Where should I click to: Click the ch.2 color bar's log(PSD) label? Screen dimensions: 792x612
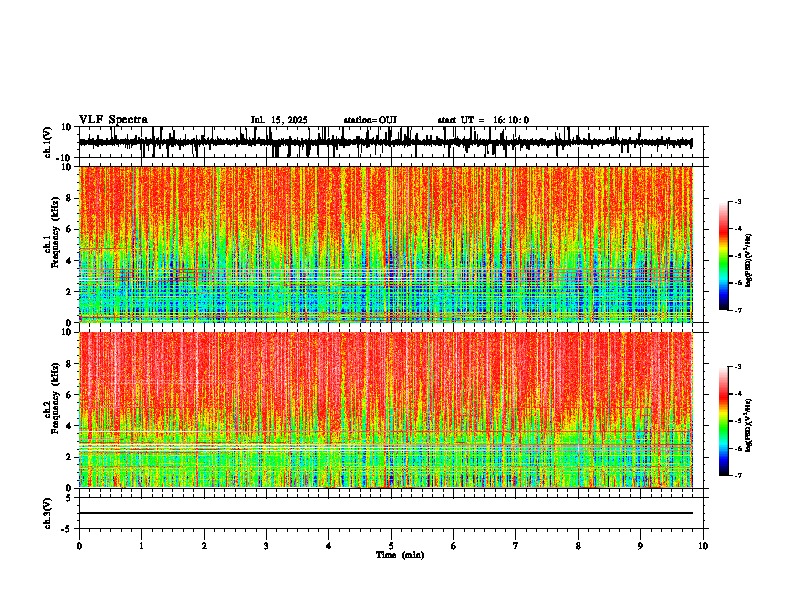point(748,425)
